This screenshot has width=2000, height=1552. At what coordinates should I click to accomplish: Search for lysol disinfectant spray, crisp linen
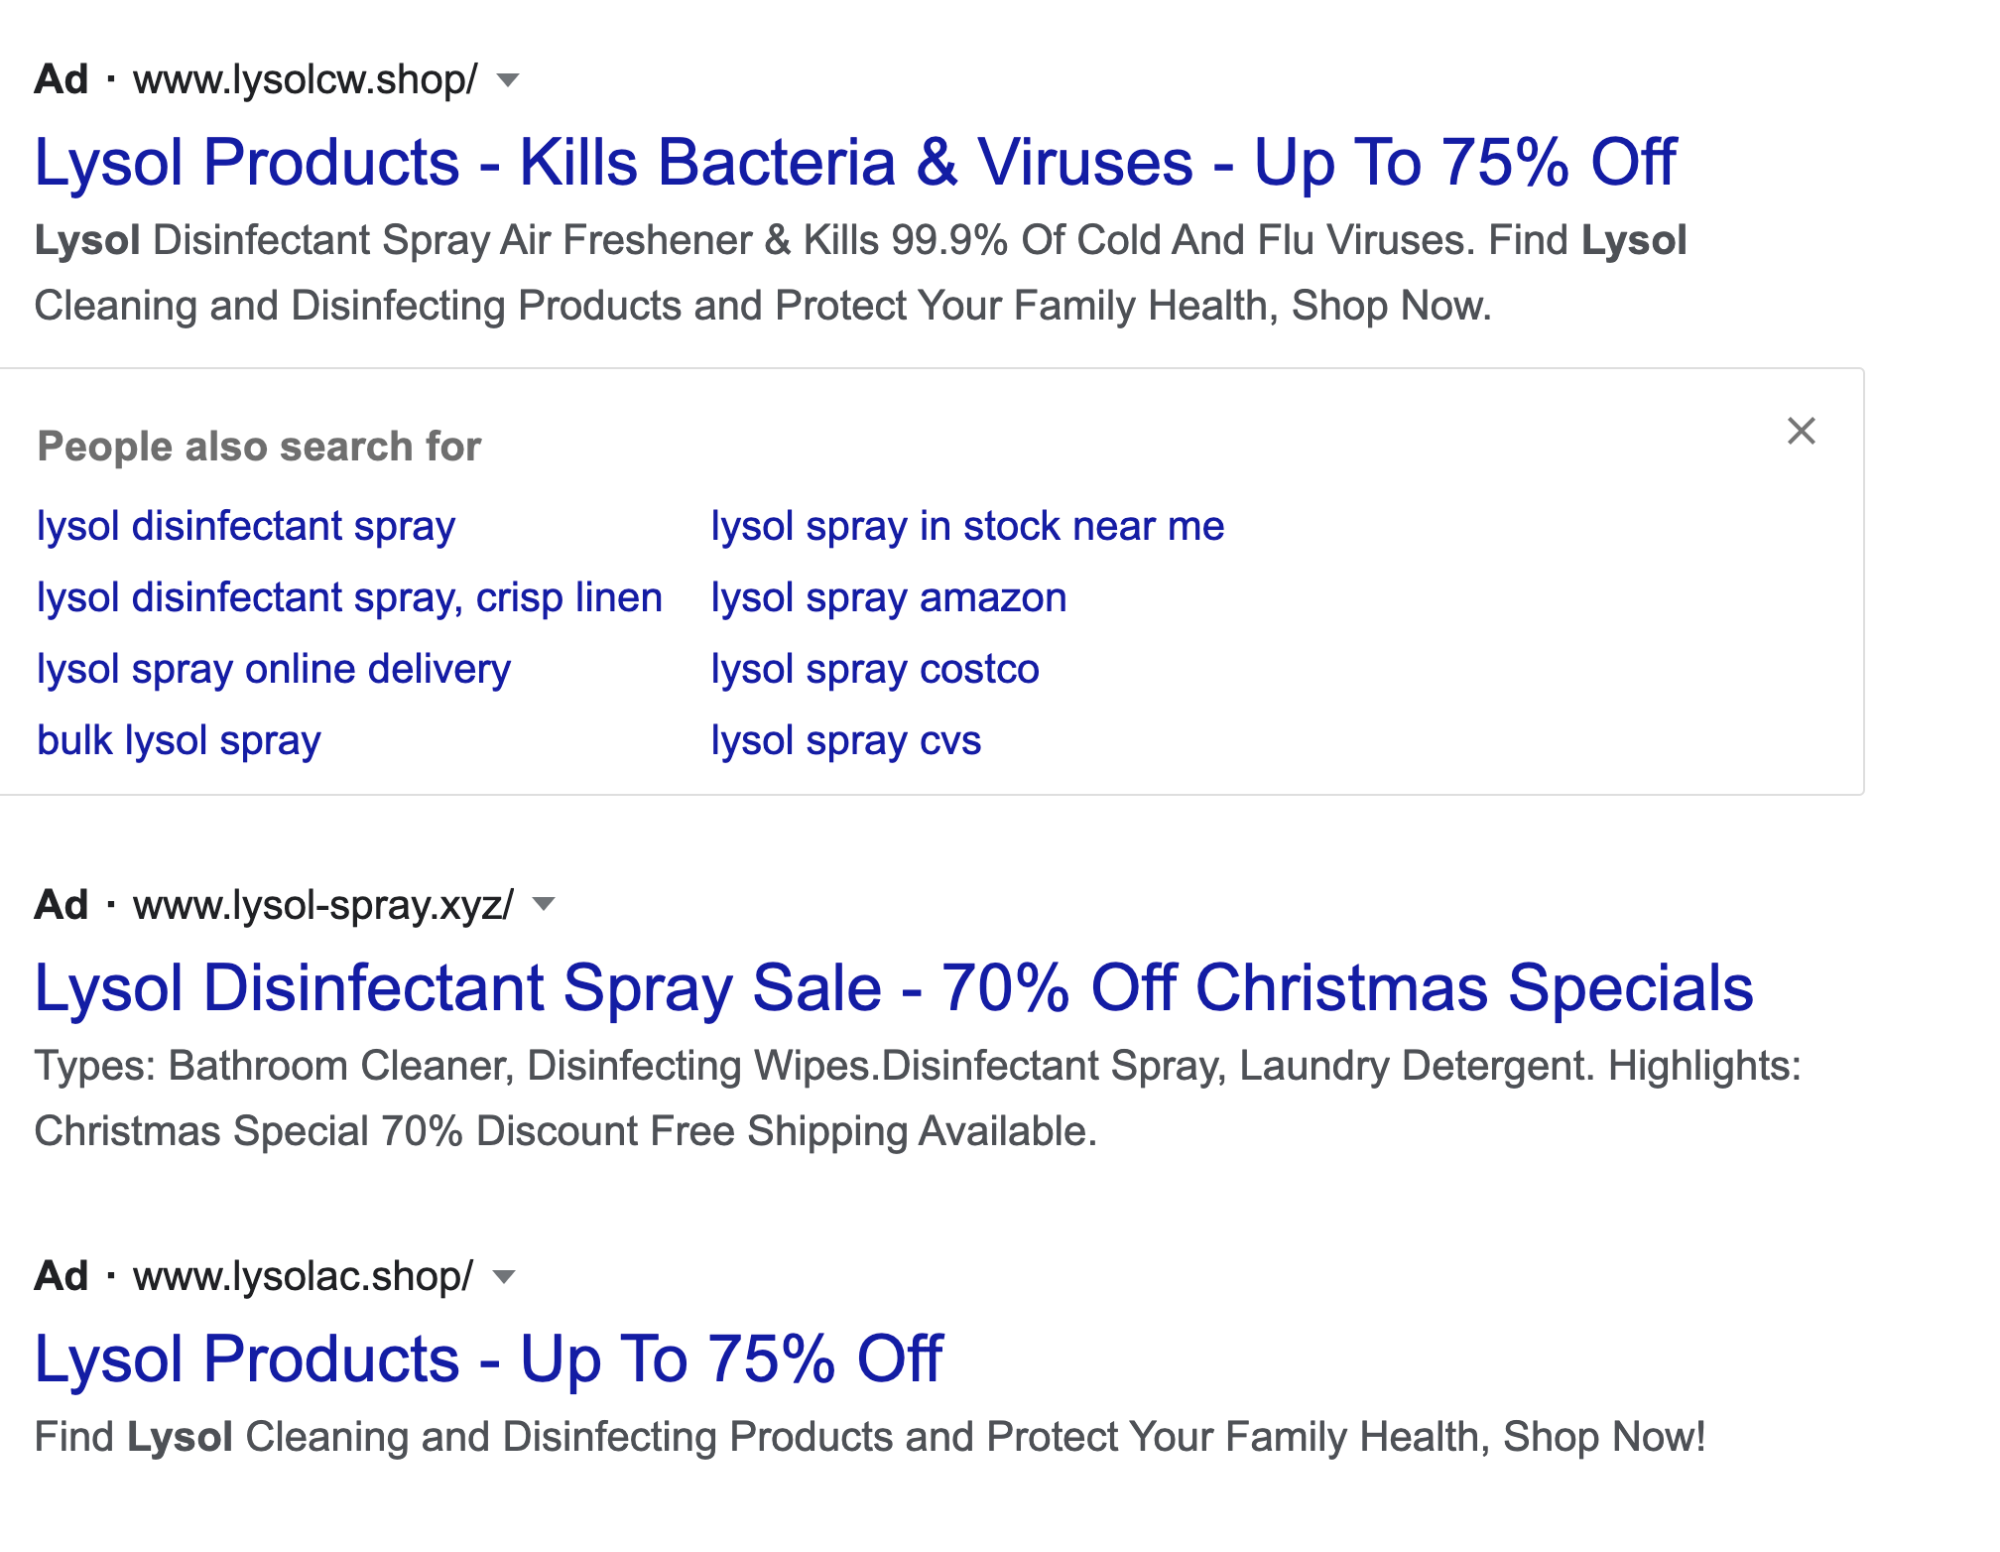[x=350, y=598]
